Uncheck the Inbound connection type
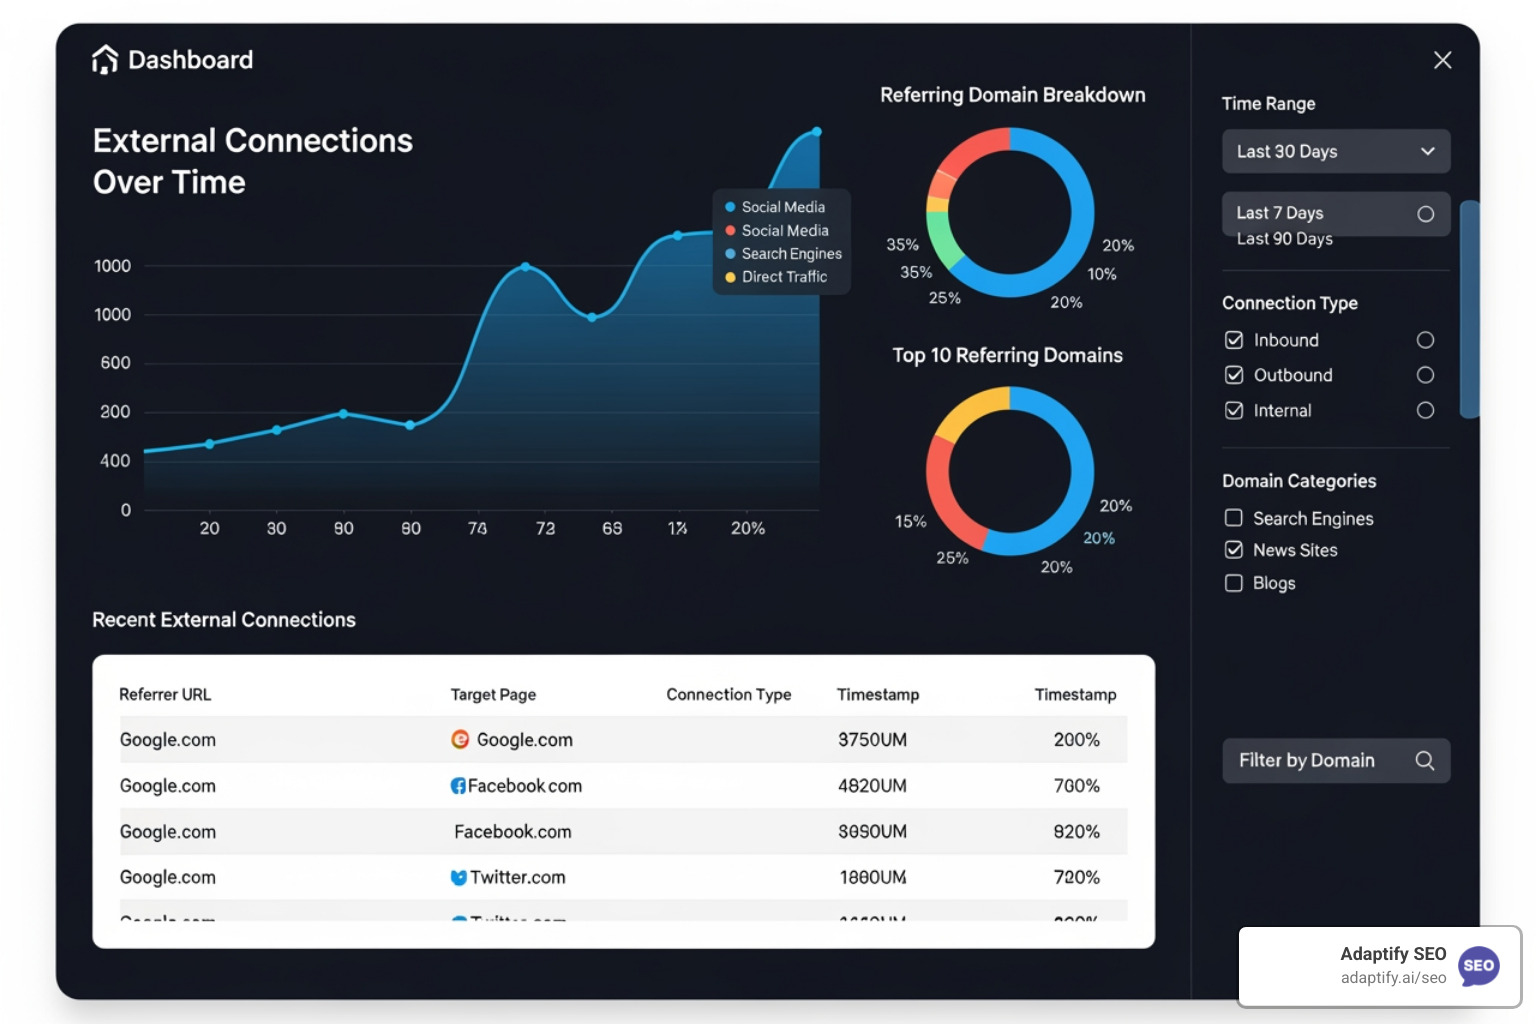 tap(1234, 340)
